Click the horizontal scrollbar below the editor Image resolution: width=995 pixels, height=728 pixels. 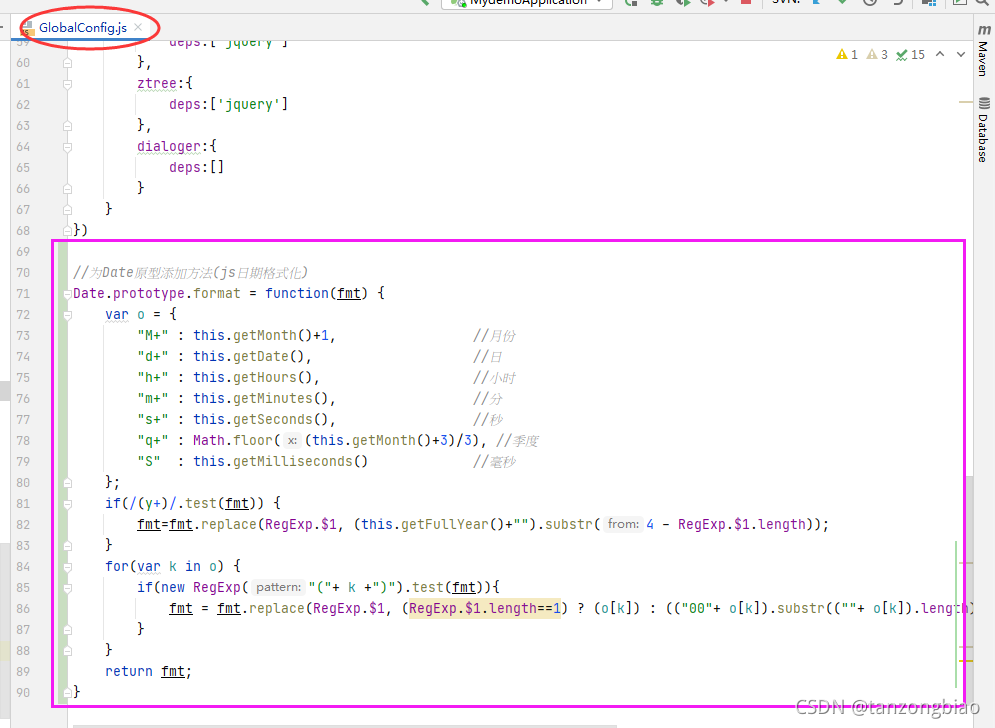[345, 725]
